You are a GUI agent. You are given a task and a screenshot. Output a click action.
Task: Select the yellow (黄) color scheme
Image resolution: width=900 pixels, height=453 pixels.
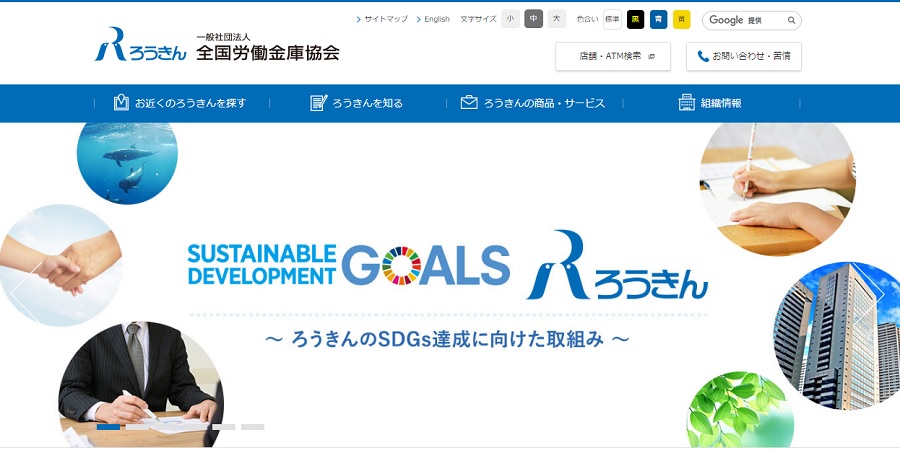(x=681, y=20)
